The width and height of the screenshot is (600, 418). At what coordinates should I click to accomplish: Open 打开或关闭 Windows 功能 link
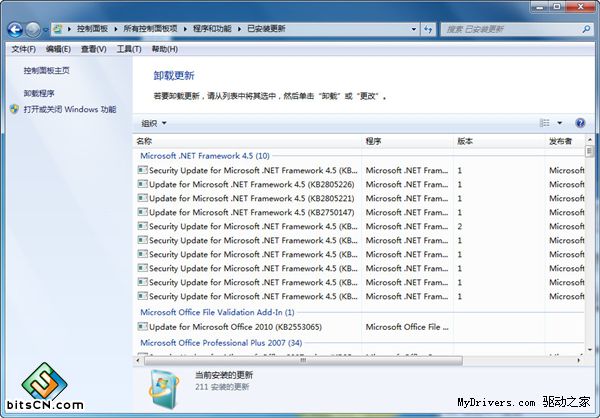[70, 109]
